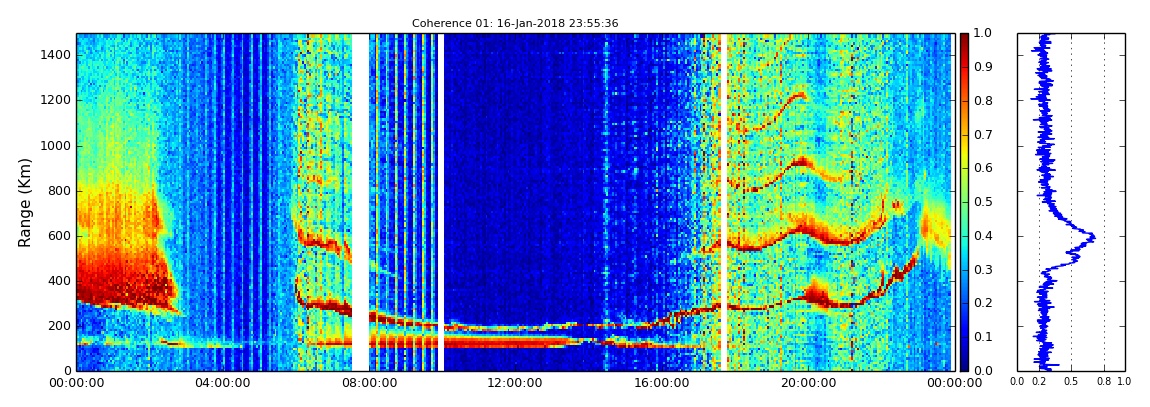Click the colorbar 0.9 label
Viewport: 1150px width, 407px height.
[981, 67]
